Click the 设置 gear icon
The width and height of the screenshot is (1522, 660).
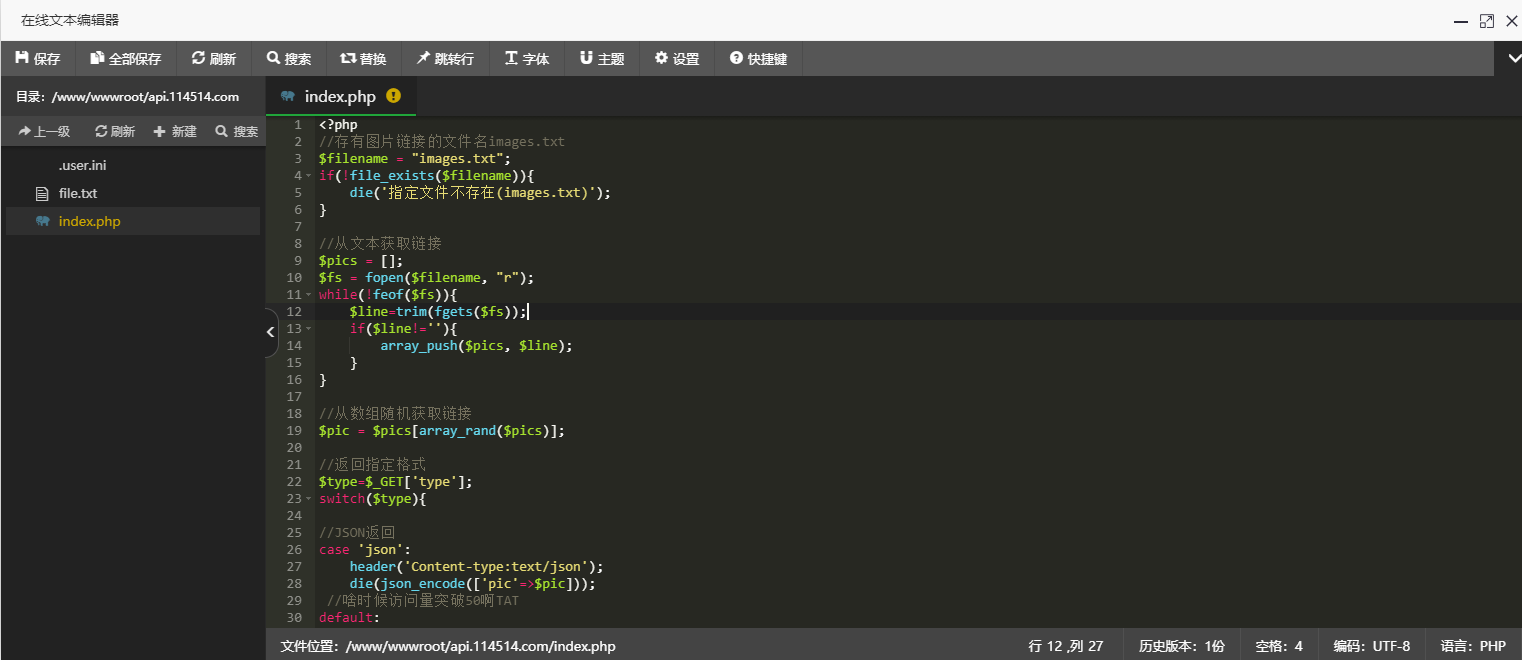coord(661,58)
